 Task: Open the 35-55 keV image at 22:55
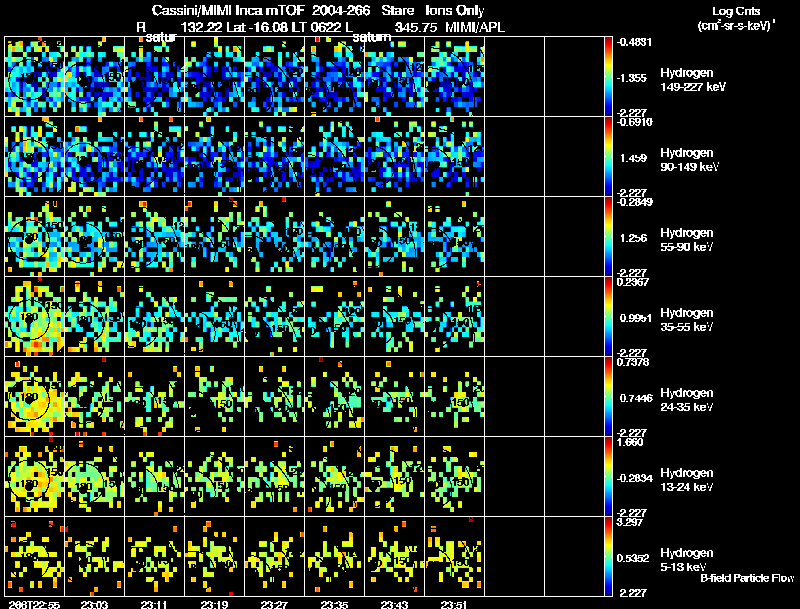[35, 316]
